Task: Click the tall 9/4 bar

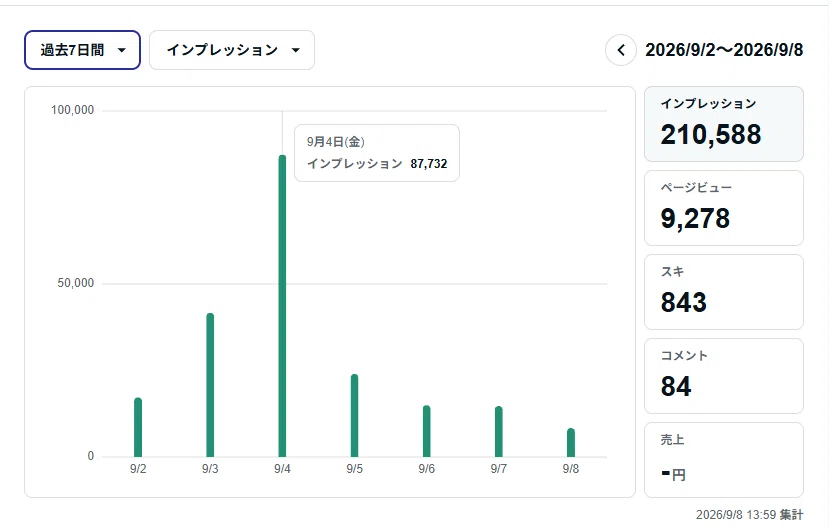Action: point(282,306)
